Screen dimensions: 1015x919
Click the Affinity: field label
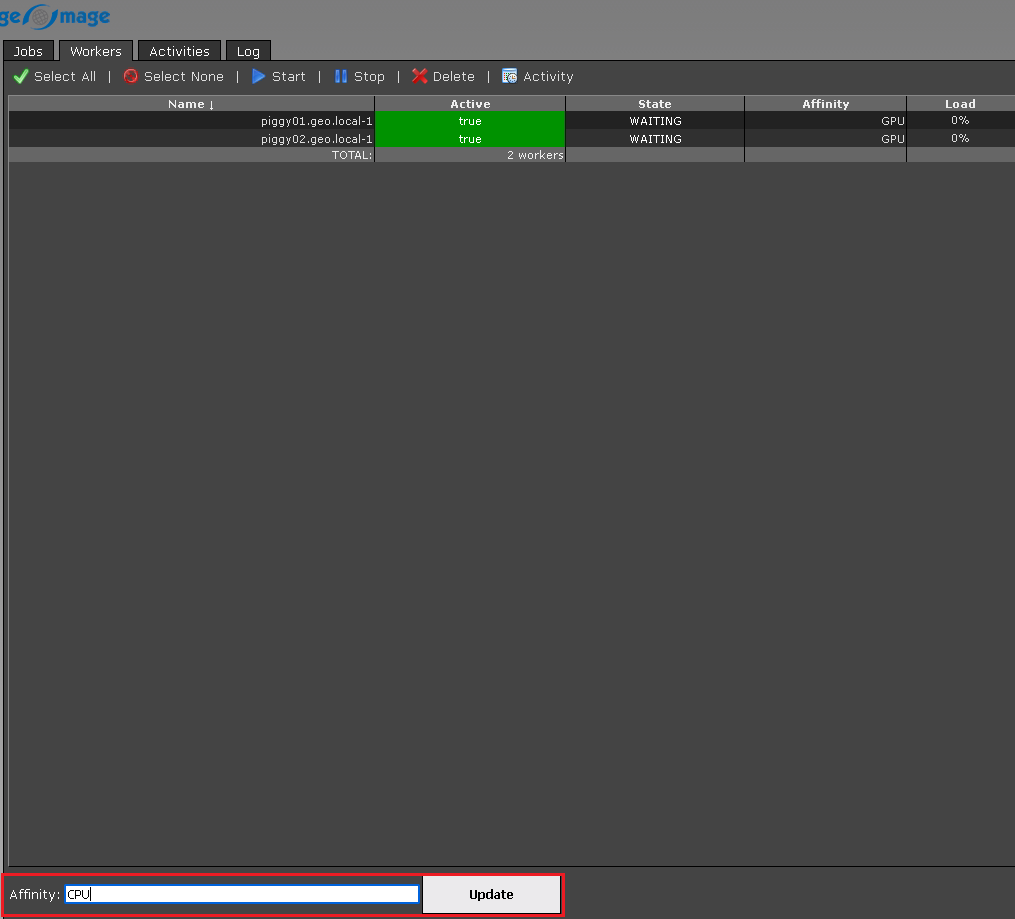click(x=34, y=894)
